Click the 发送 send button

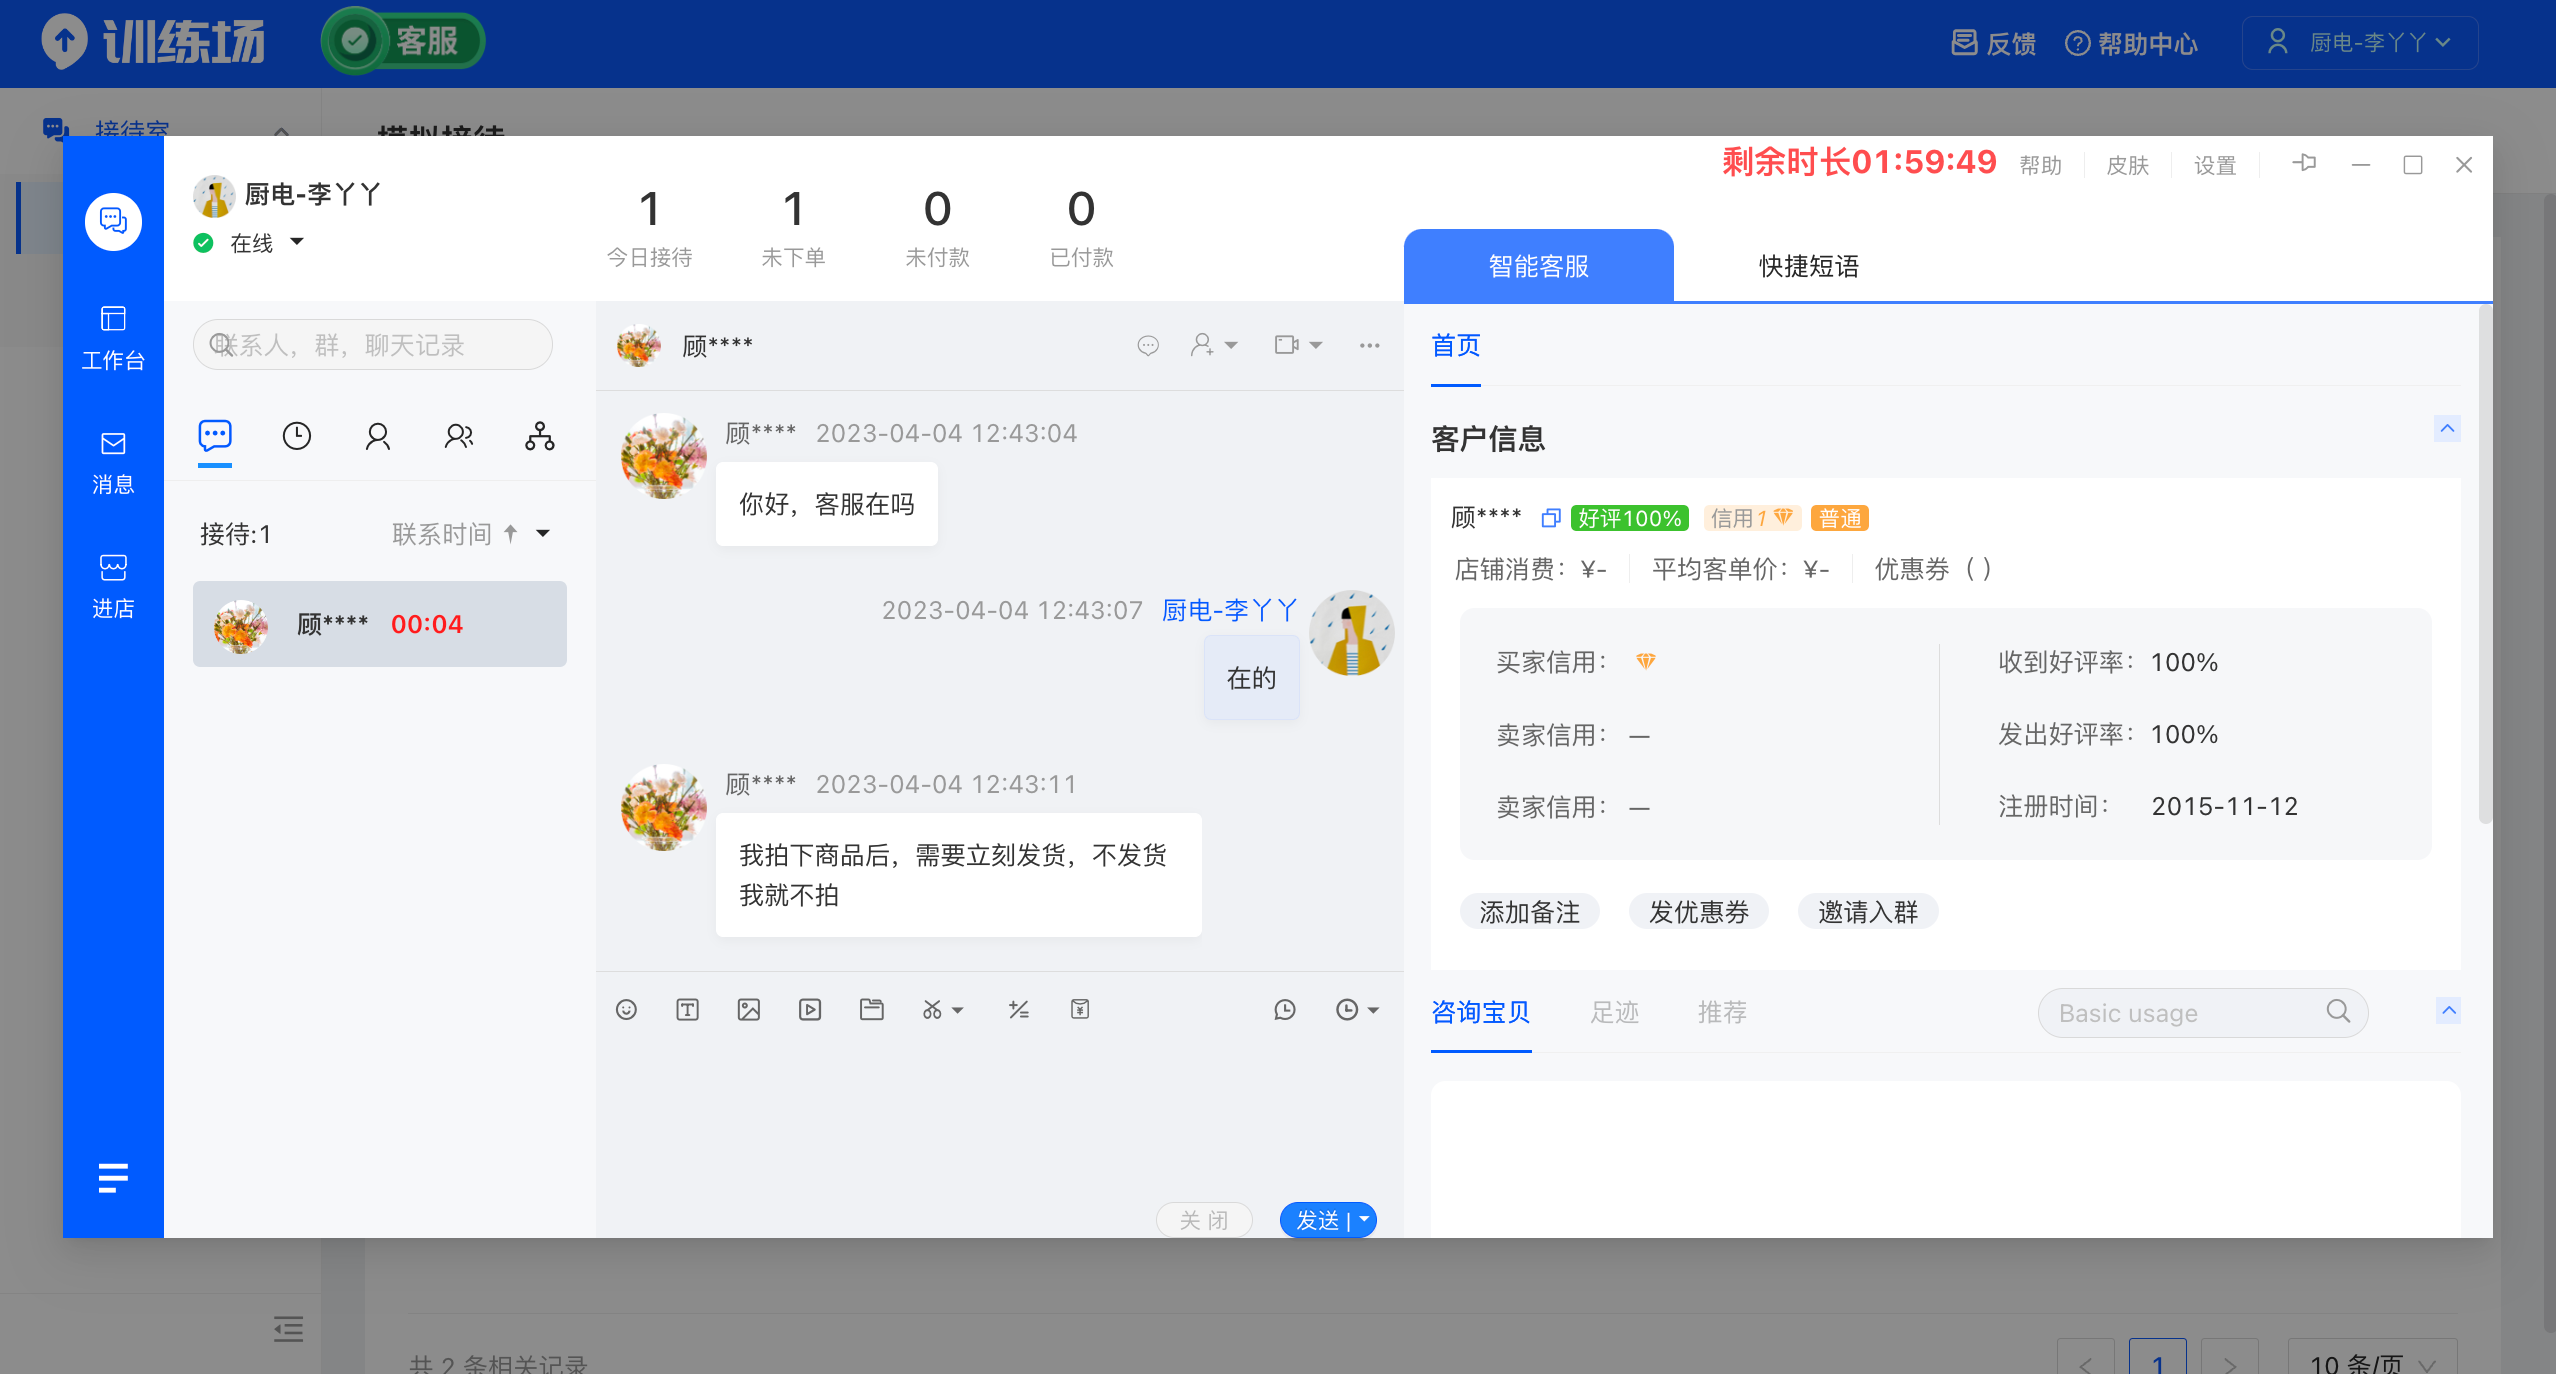tap(1317, 1220)
